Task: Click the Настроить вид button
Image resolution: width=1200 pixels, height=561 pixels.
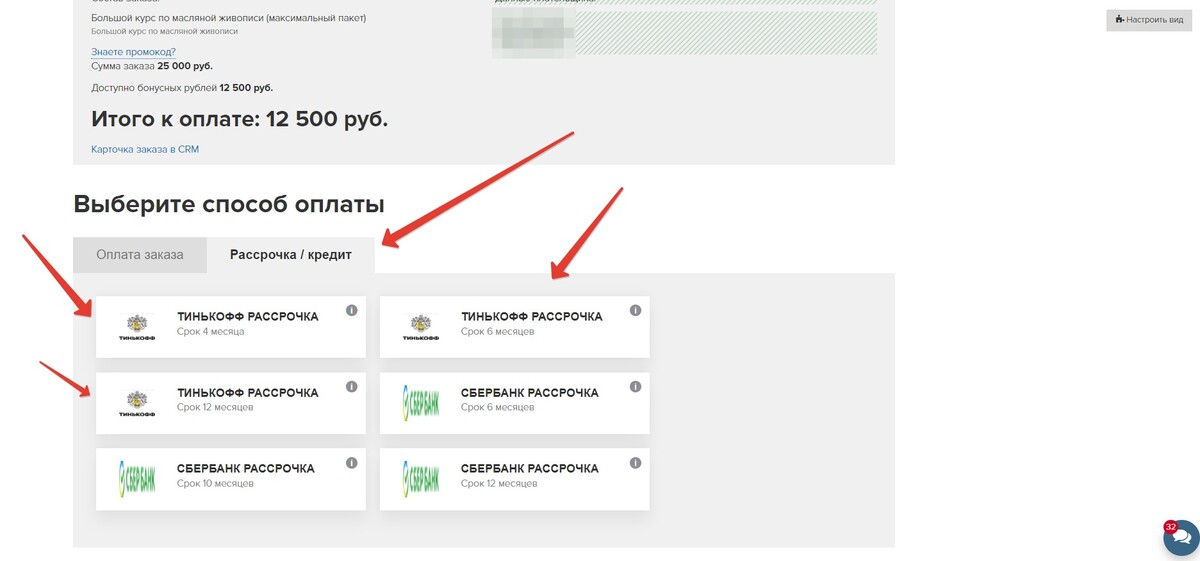Action: pyautogui.click(x=1149, y=20)
